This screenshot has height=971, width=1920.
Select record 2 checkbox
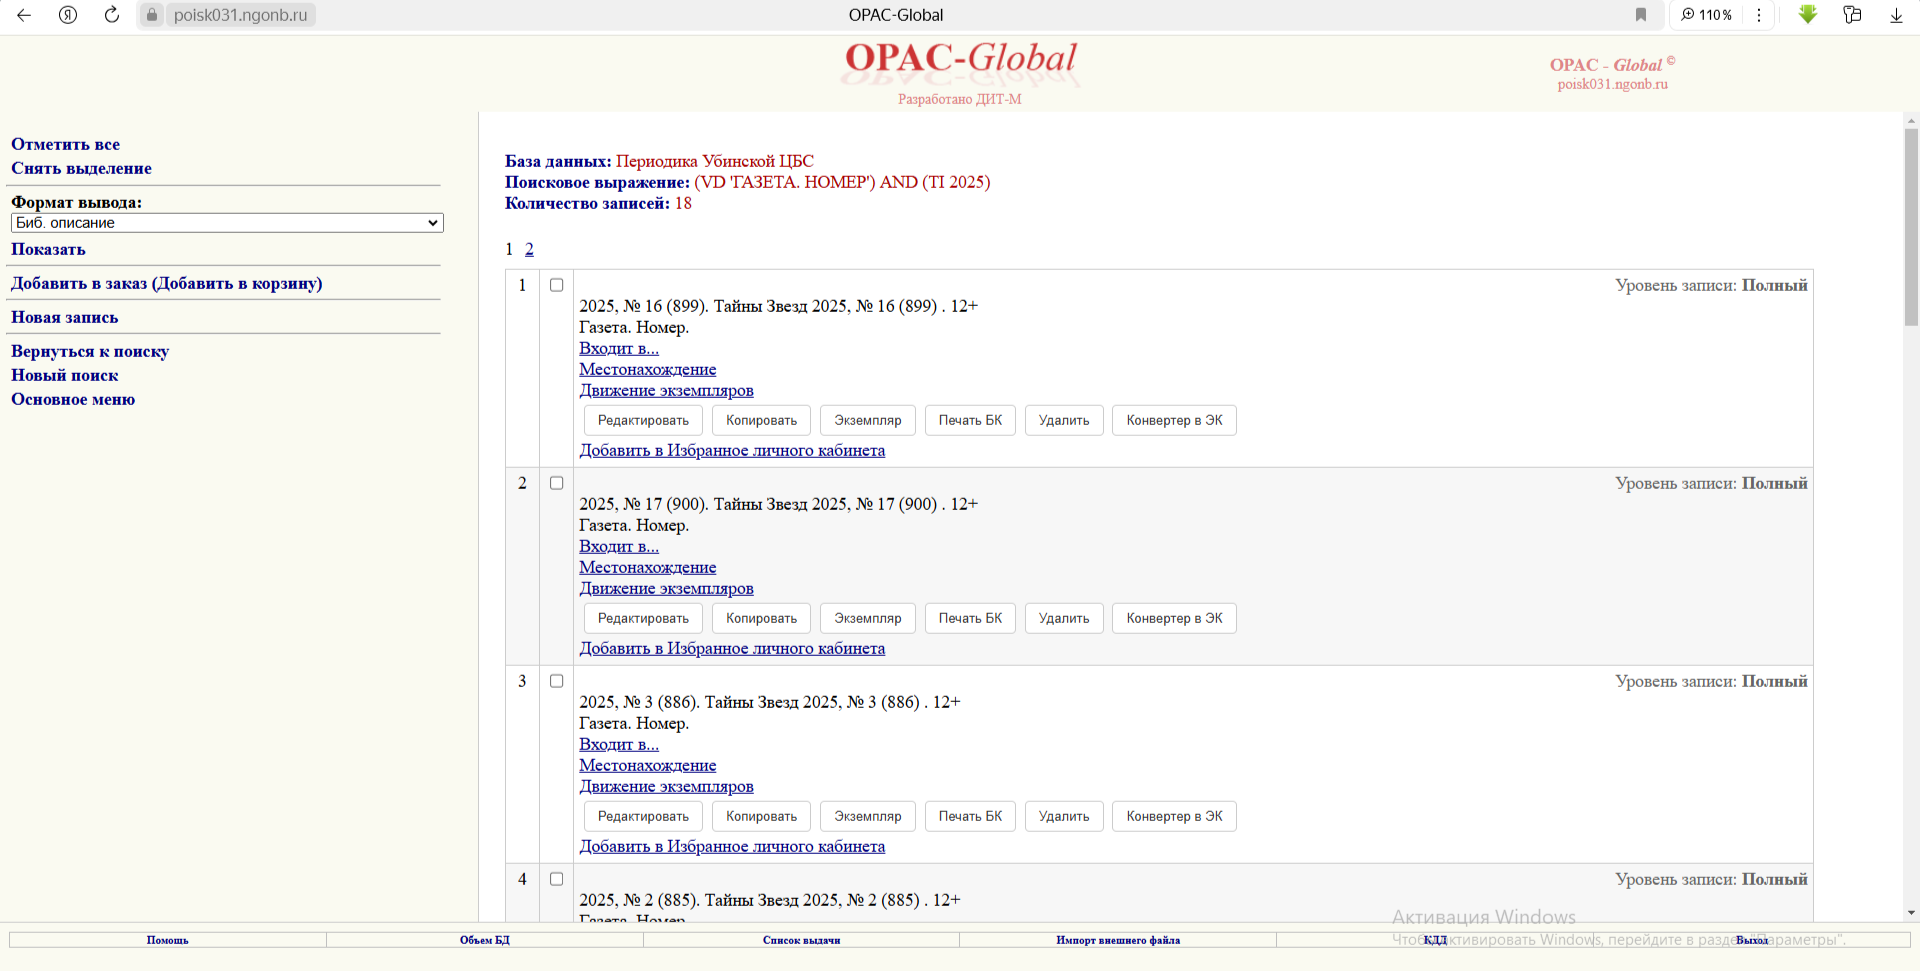557,483
